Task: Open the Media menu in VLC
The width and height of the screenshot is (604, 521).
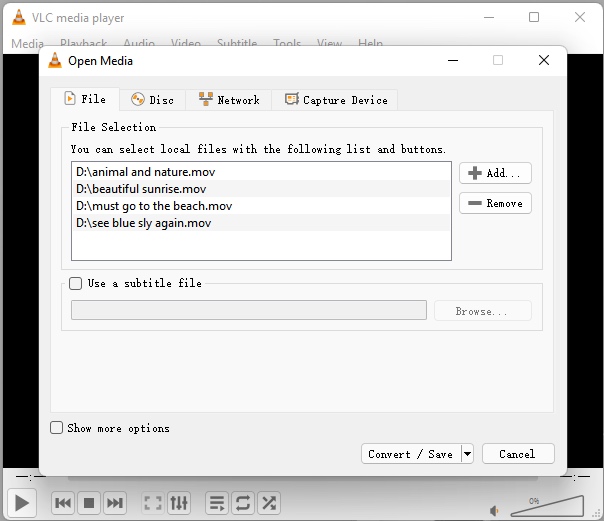Action: [27, 44]
